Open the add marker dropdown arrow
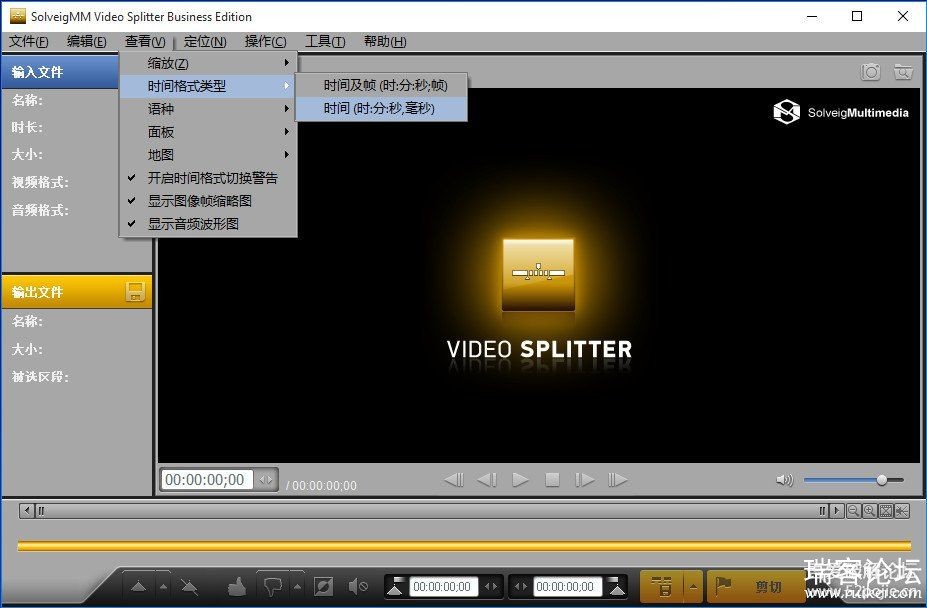The image size is (927, 608). 163,587
